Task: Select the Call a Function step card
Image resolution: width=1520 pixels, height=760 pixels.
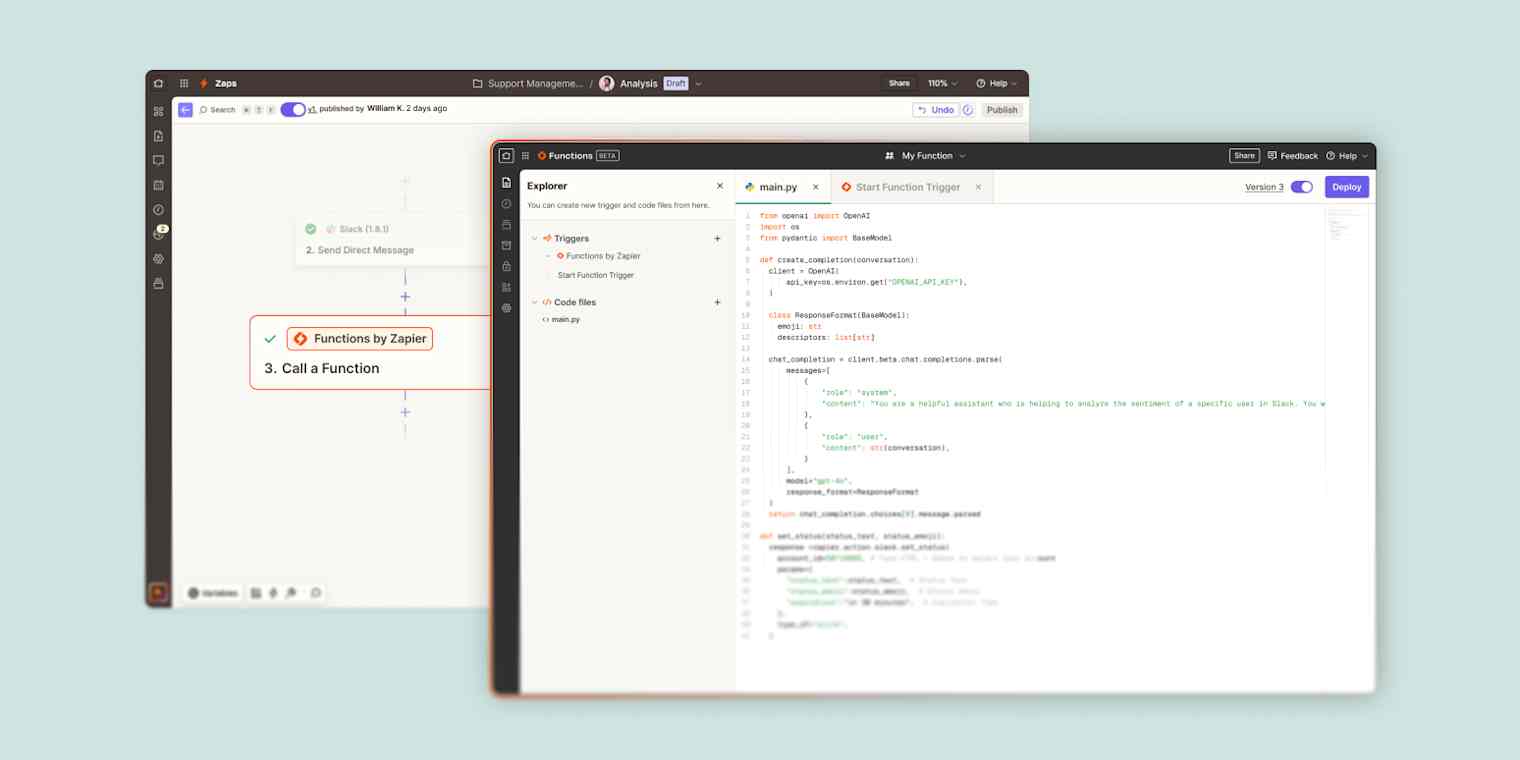Action: (370, 353)
